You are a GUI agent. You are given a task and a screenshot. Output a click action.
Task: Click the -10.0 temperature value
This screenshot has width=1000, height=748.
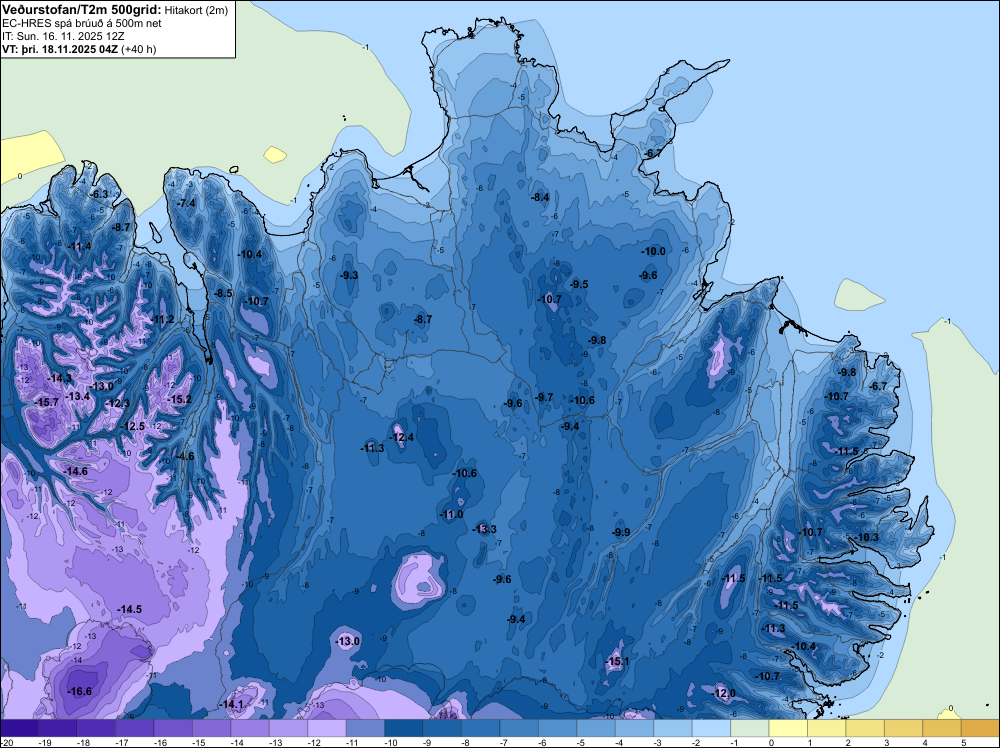pyautogui.click(x=654, y=251)
